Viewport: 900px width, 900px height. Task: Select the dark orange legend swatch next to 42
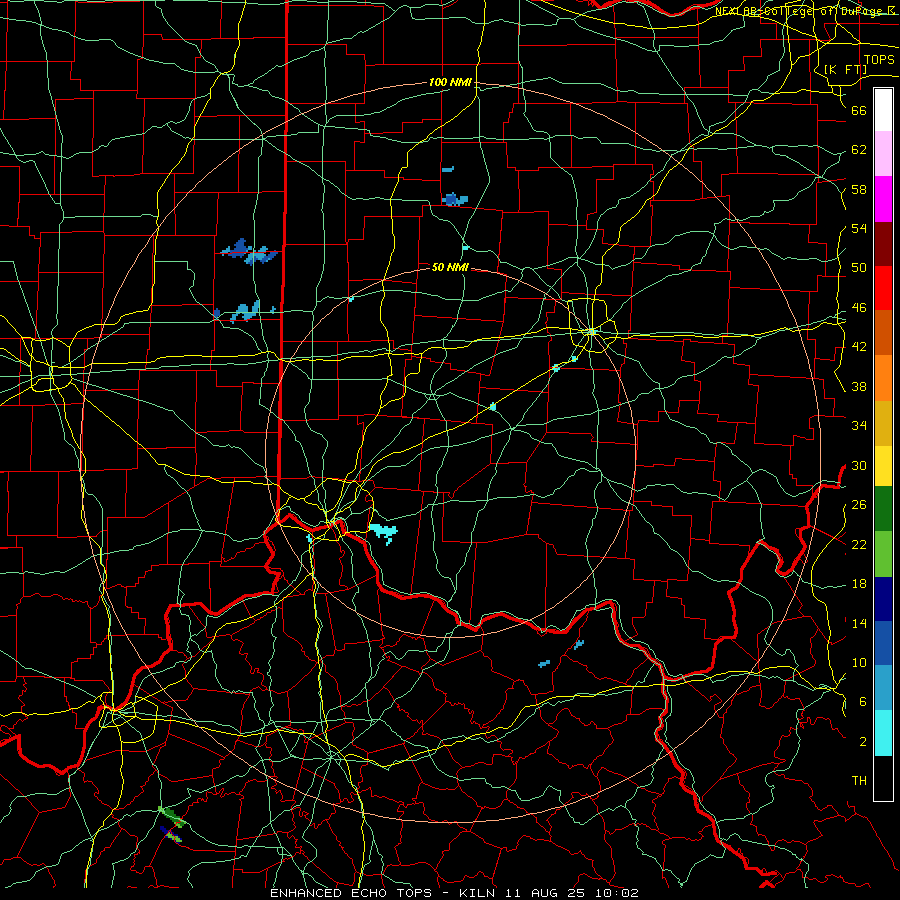point(883,333)
